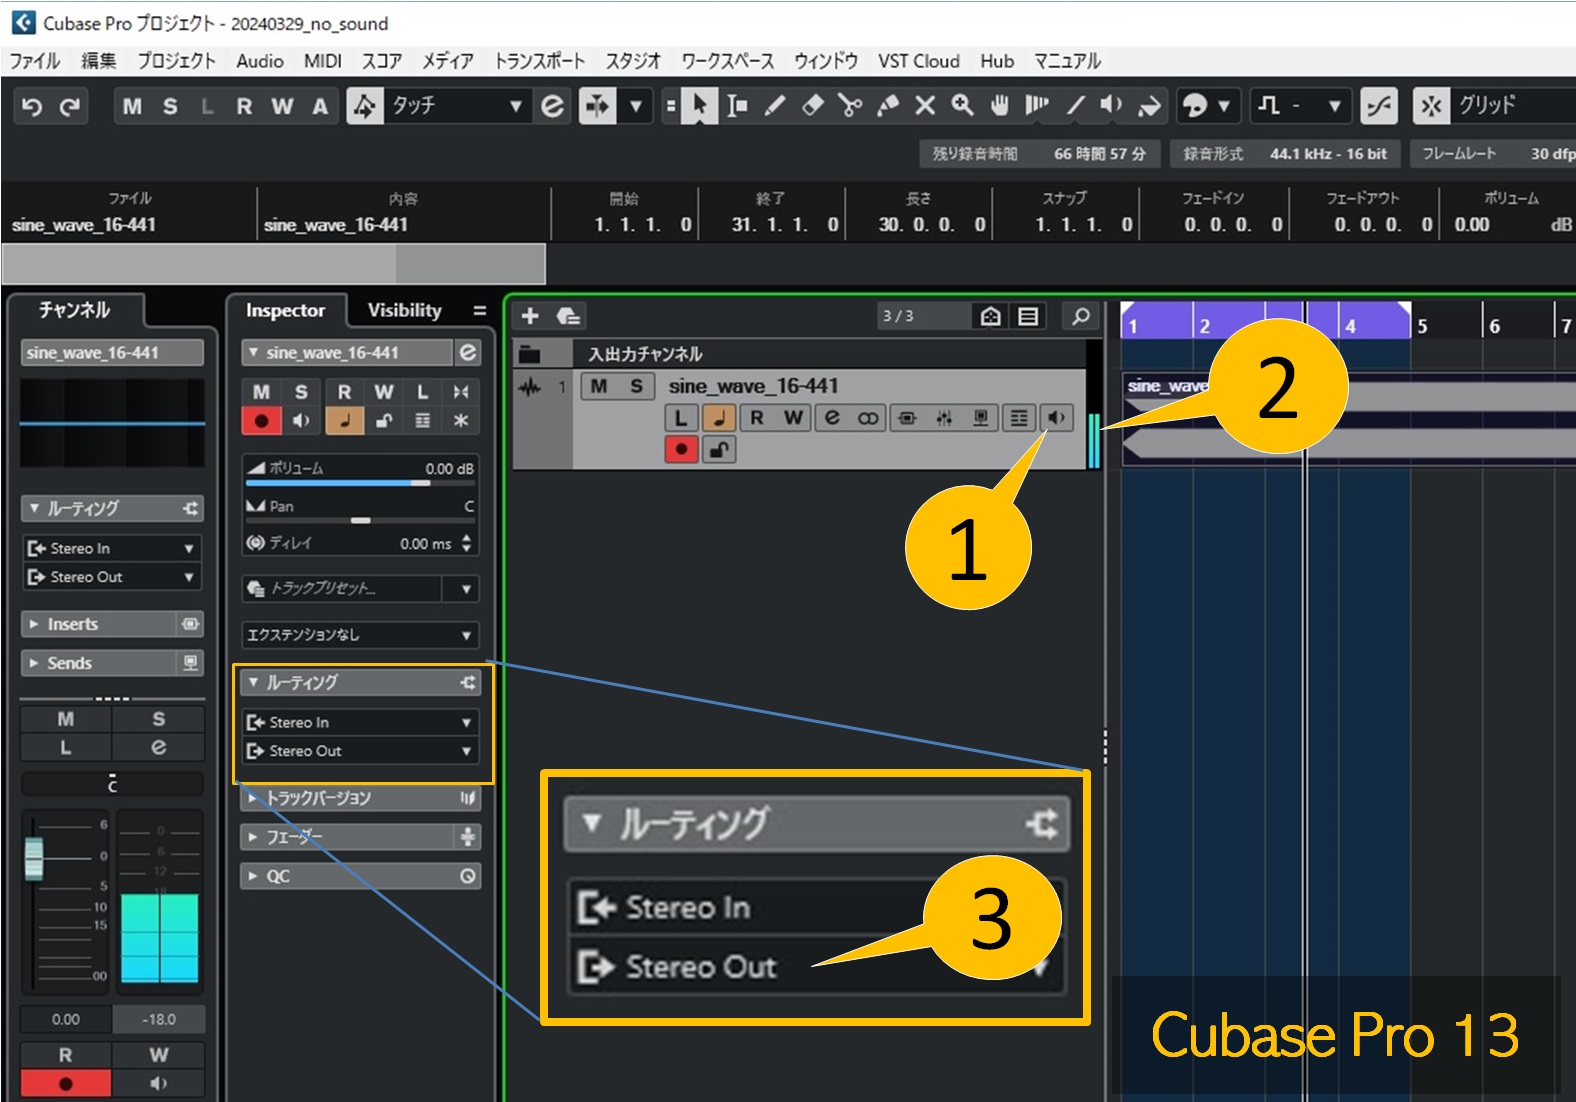Select the Color paint bucket tool
The width and height of the screenshot is (1576, 1102).
1149,105
